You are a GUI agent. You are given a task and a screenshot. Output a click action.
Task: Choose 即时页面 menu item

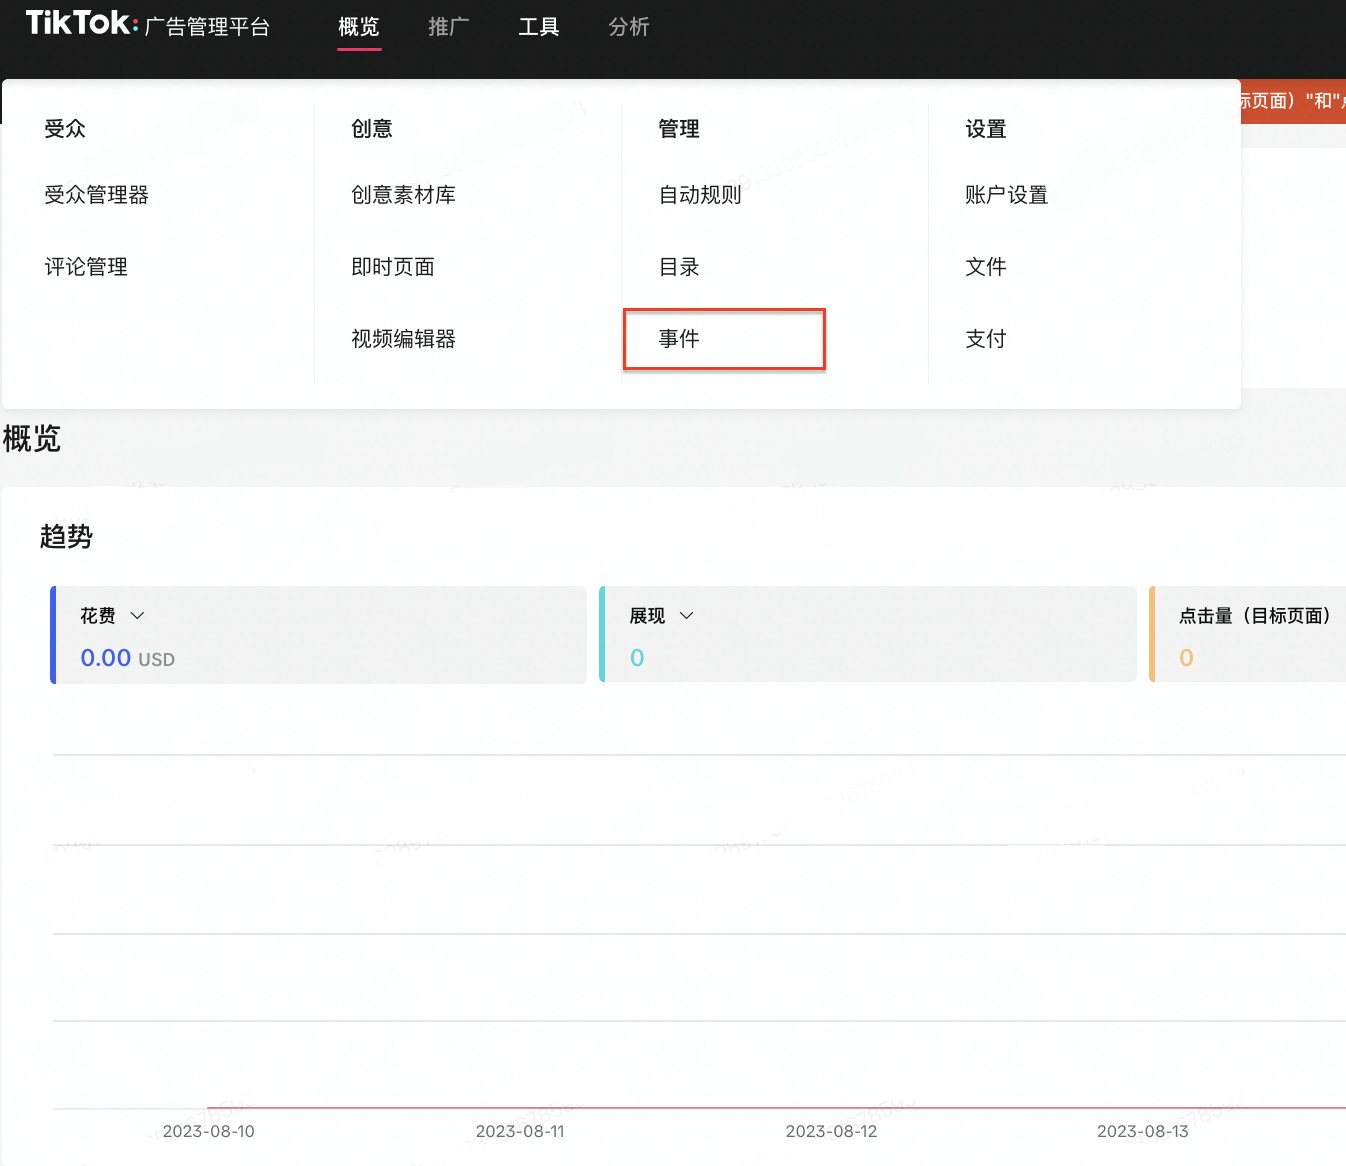393,267
